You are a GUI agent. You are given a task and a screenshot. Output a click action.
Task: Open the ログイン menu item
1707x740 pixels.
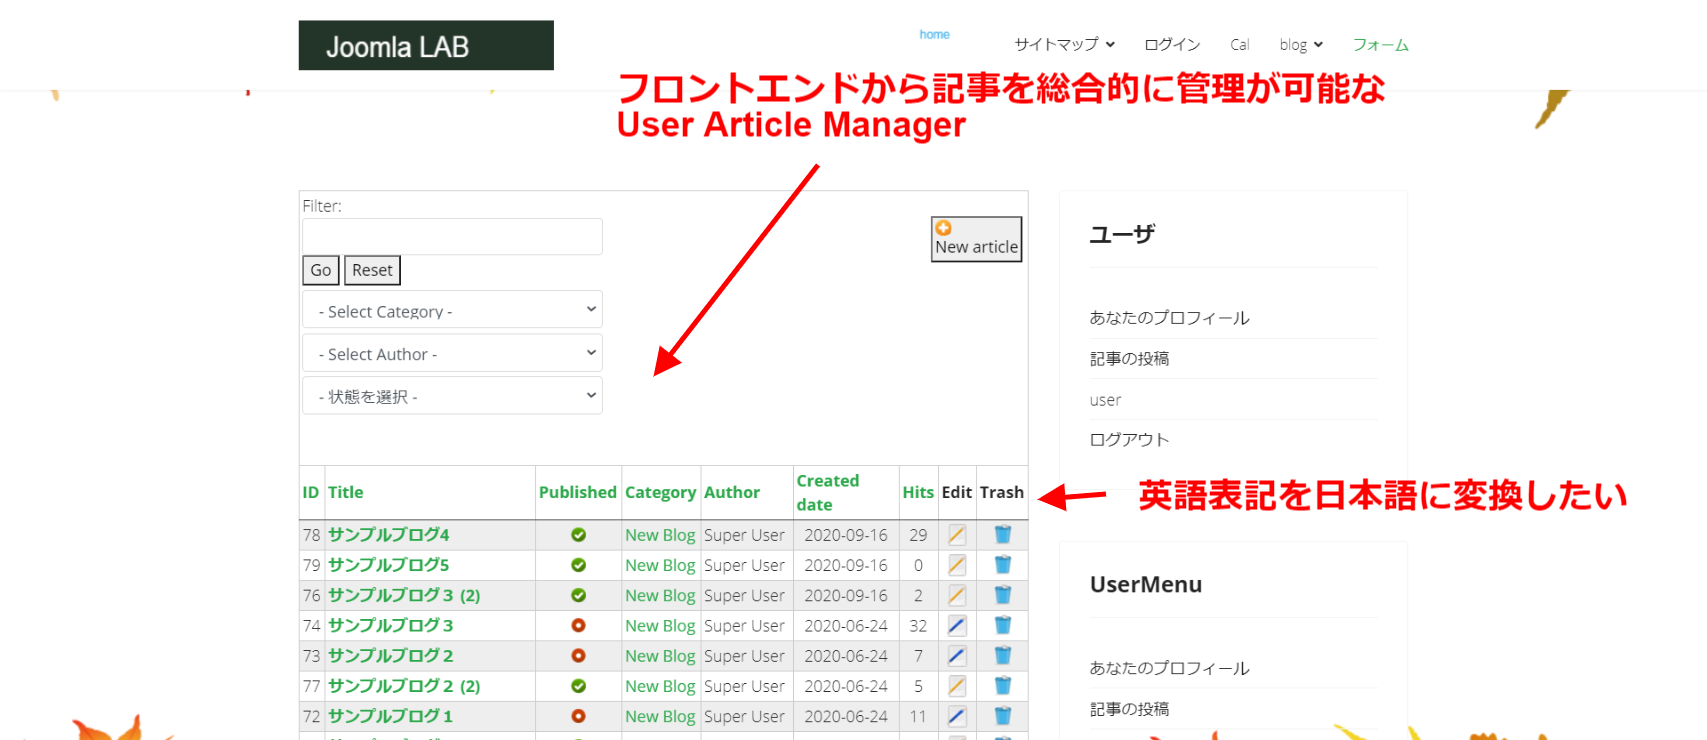pos(1172,44)
